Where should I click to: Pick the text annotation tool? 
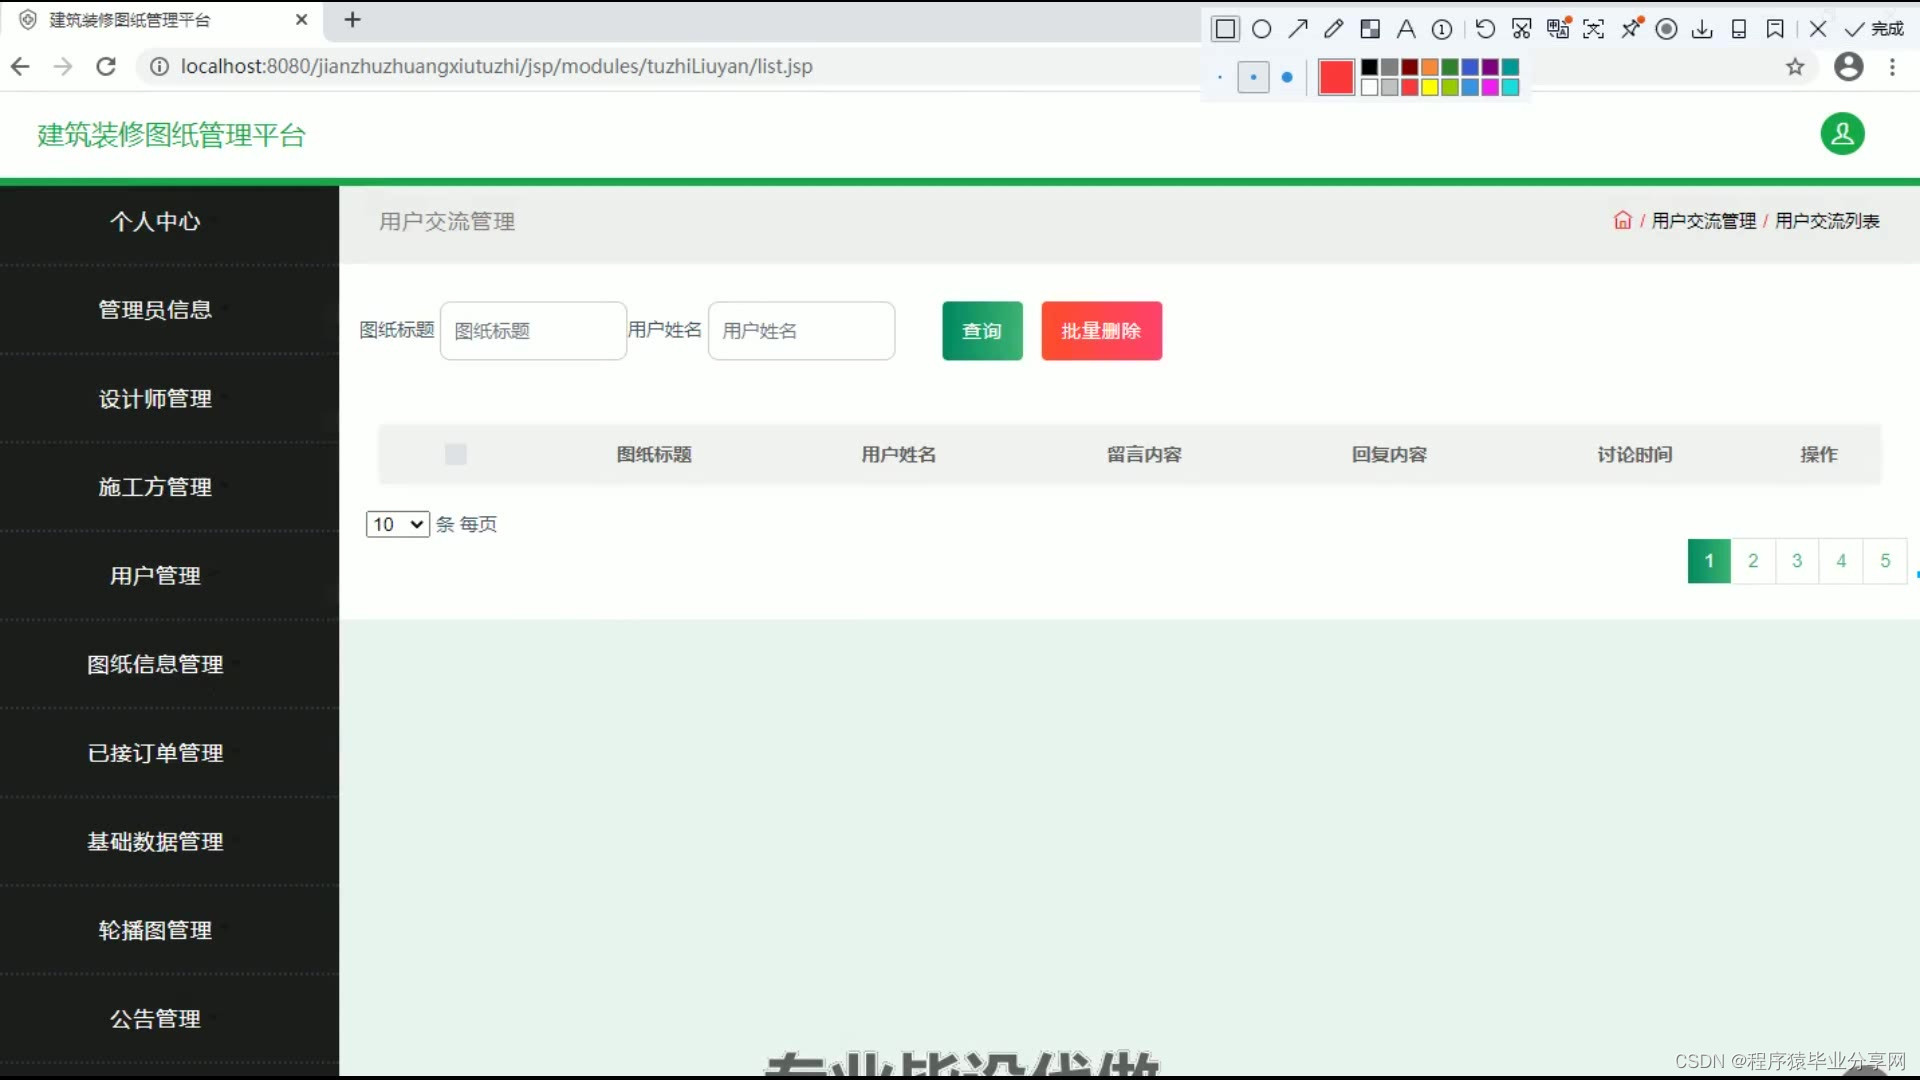click(1406, 29)
